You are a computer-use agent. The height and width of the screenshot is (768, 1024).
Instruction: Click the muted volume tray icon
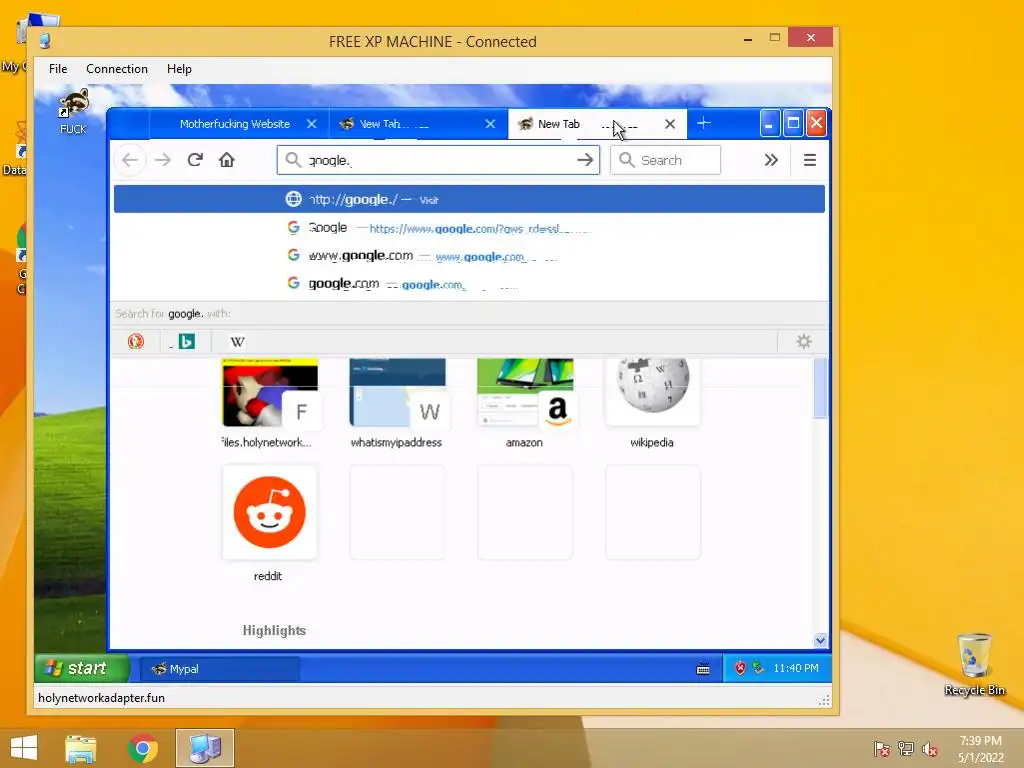(x=930, y=749)
